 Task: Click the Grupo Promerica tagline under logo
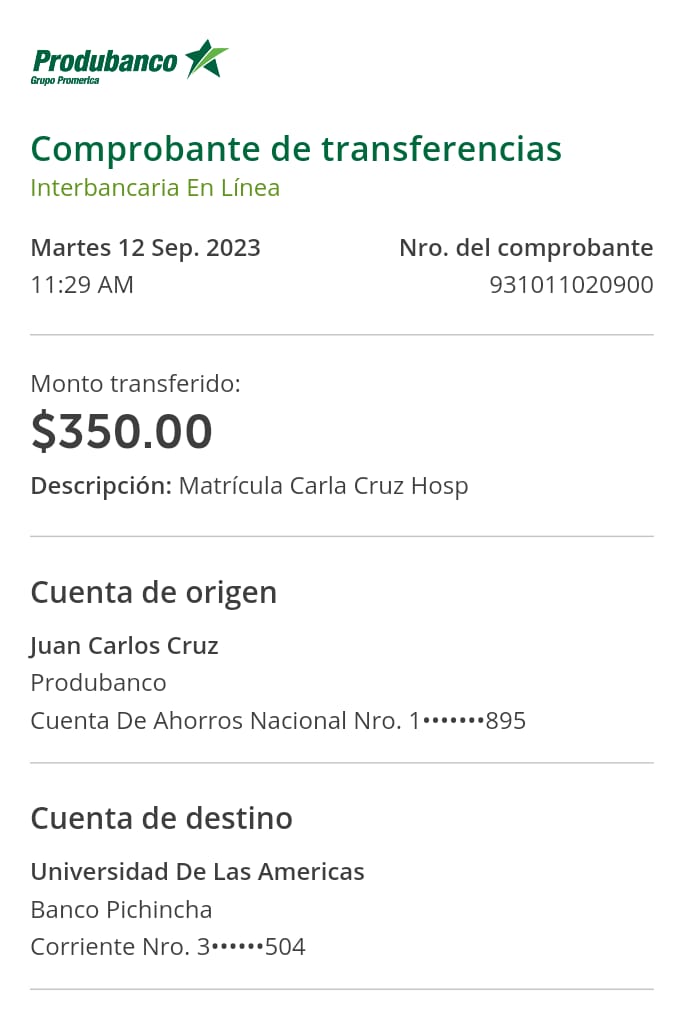[x=65, y=80]
